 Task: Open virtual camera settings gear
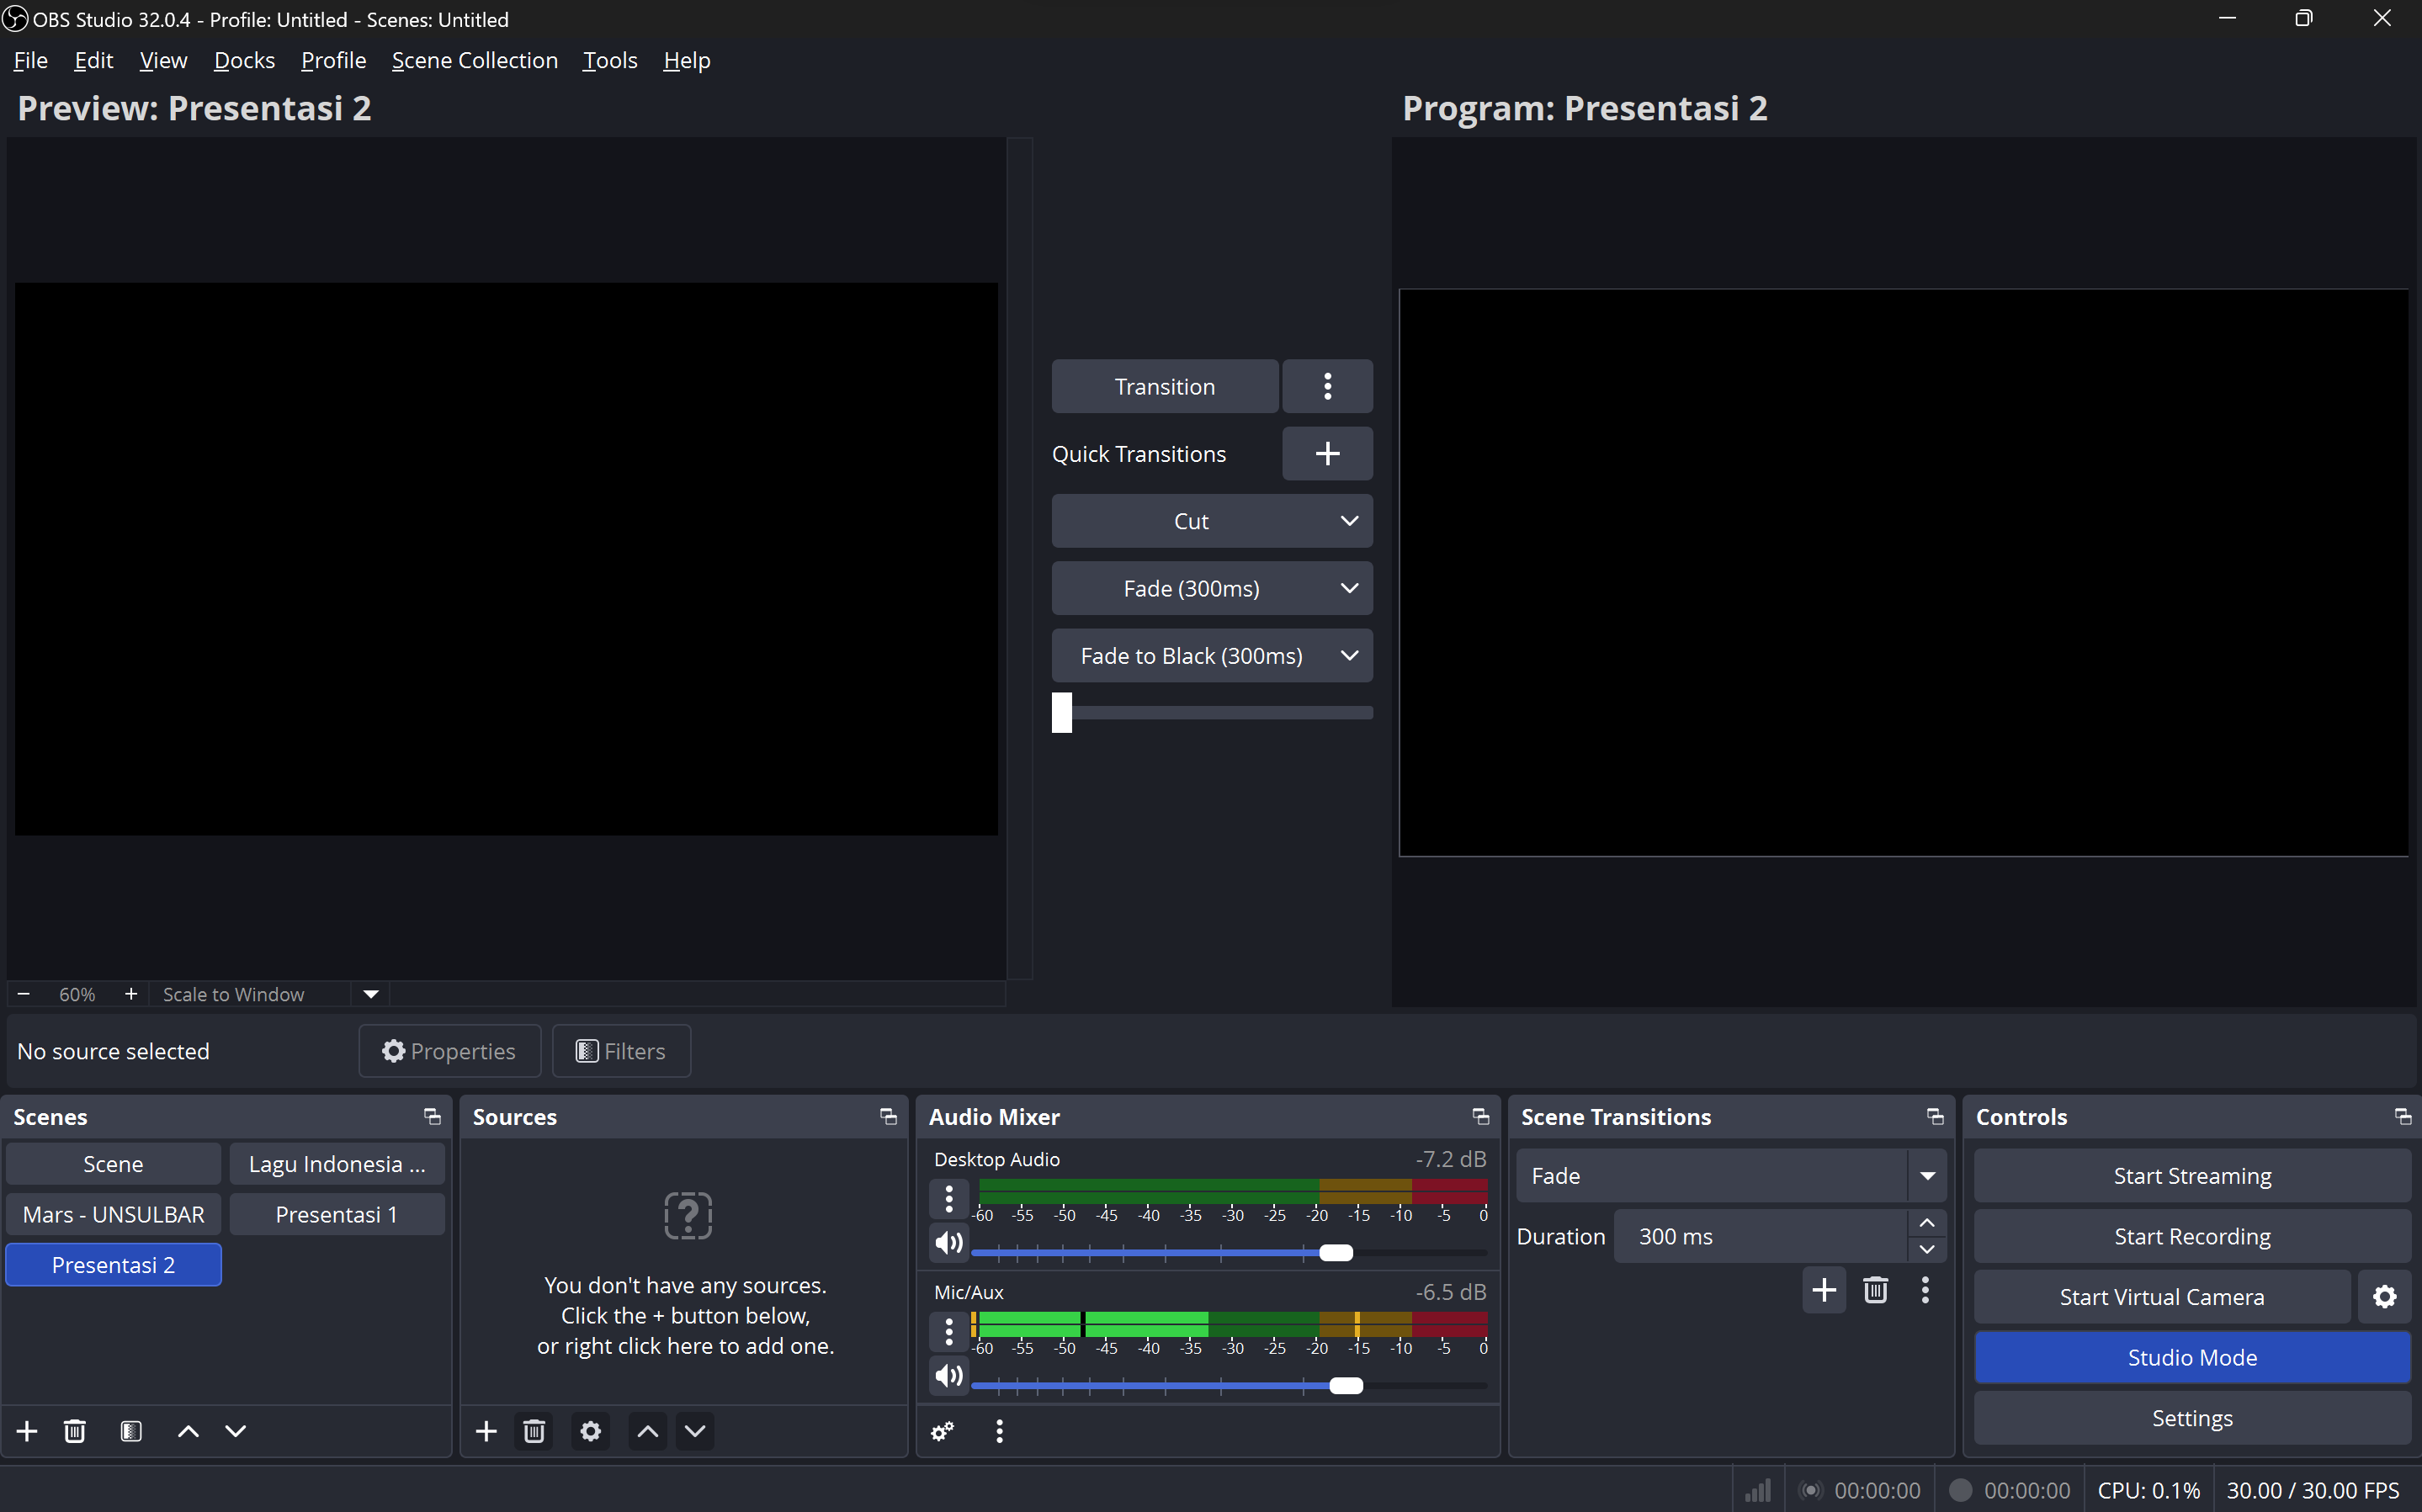(2384, 1297)
